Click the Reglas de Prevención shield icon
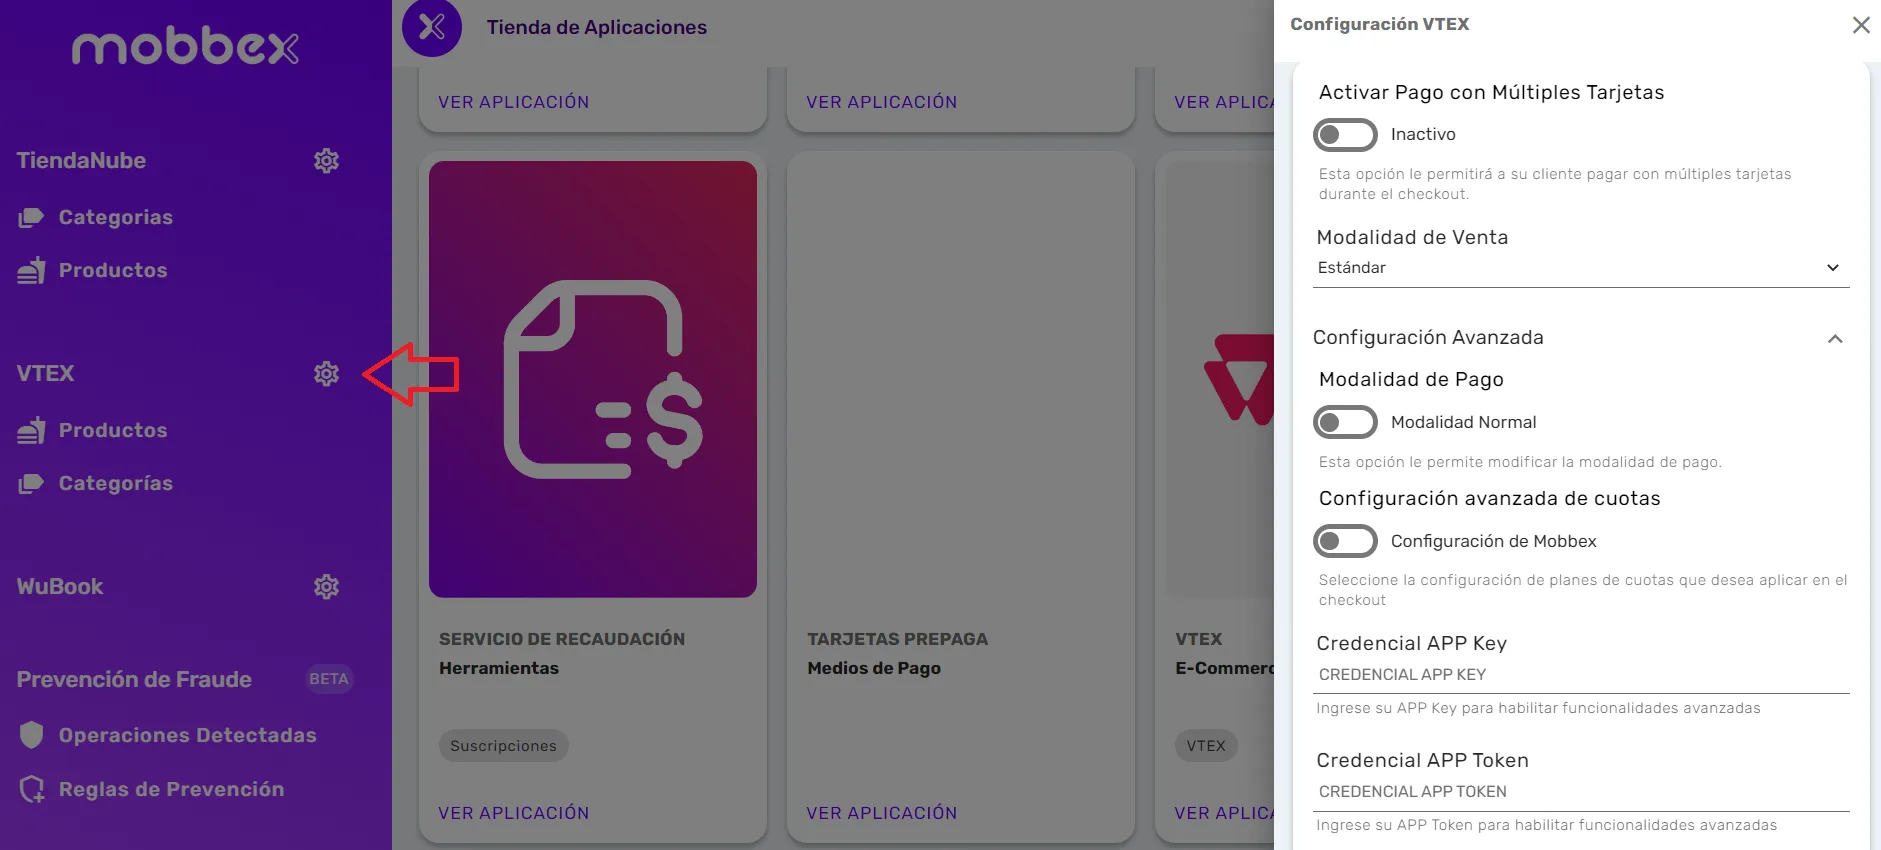This screenshot has height=850, width=1881. (32, 789)
